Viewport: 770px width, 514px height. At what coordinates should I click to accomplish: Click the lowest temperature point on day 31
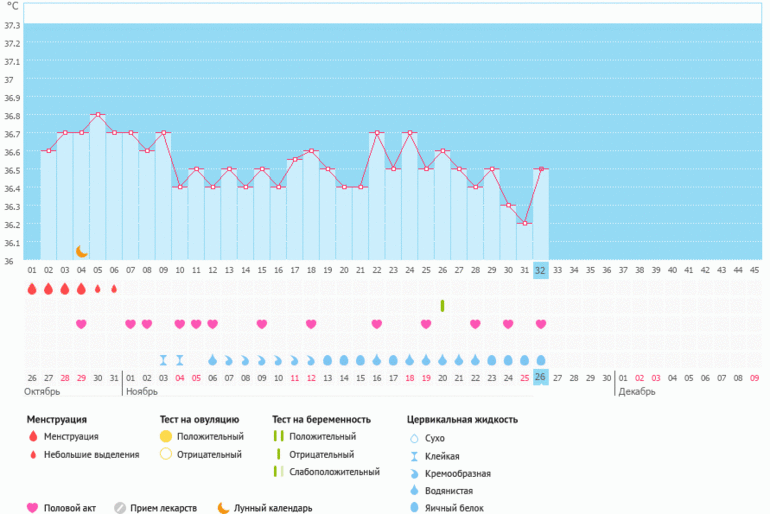click(525, 223)
